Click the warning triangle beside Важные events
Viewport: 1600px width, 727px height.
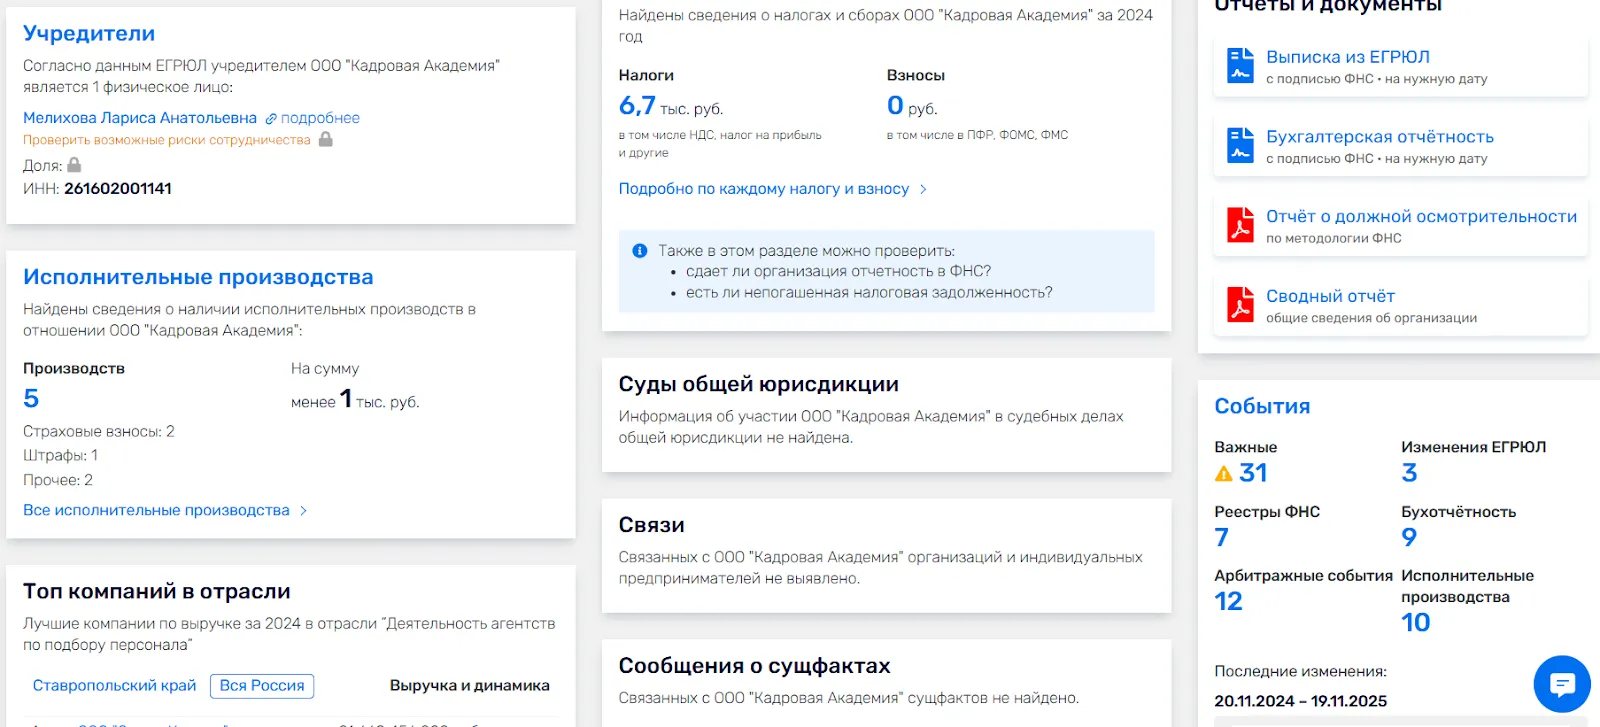pos(1223,474)
